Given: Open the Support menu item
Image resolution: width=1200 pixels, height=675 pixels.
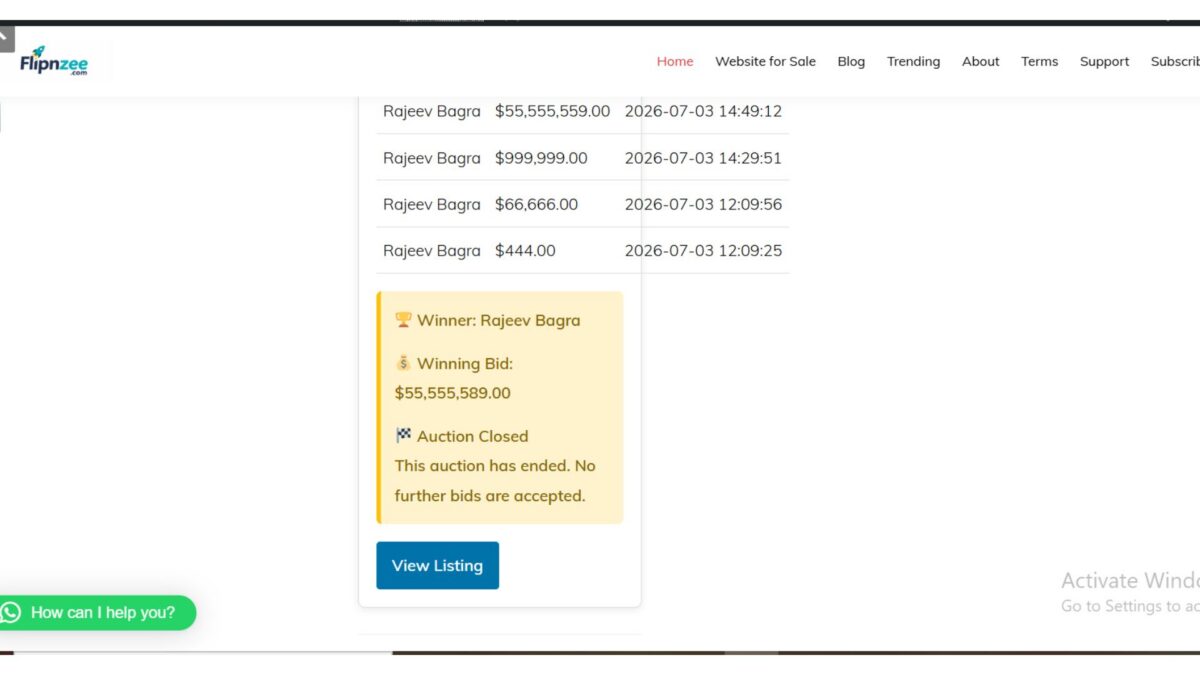Looking at the screenshot, I should tap(1104, 61).
